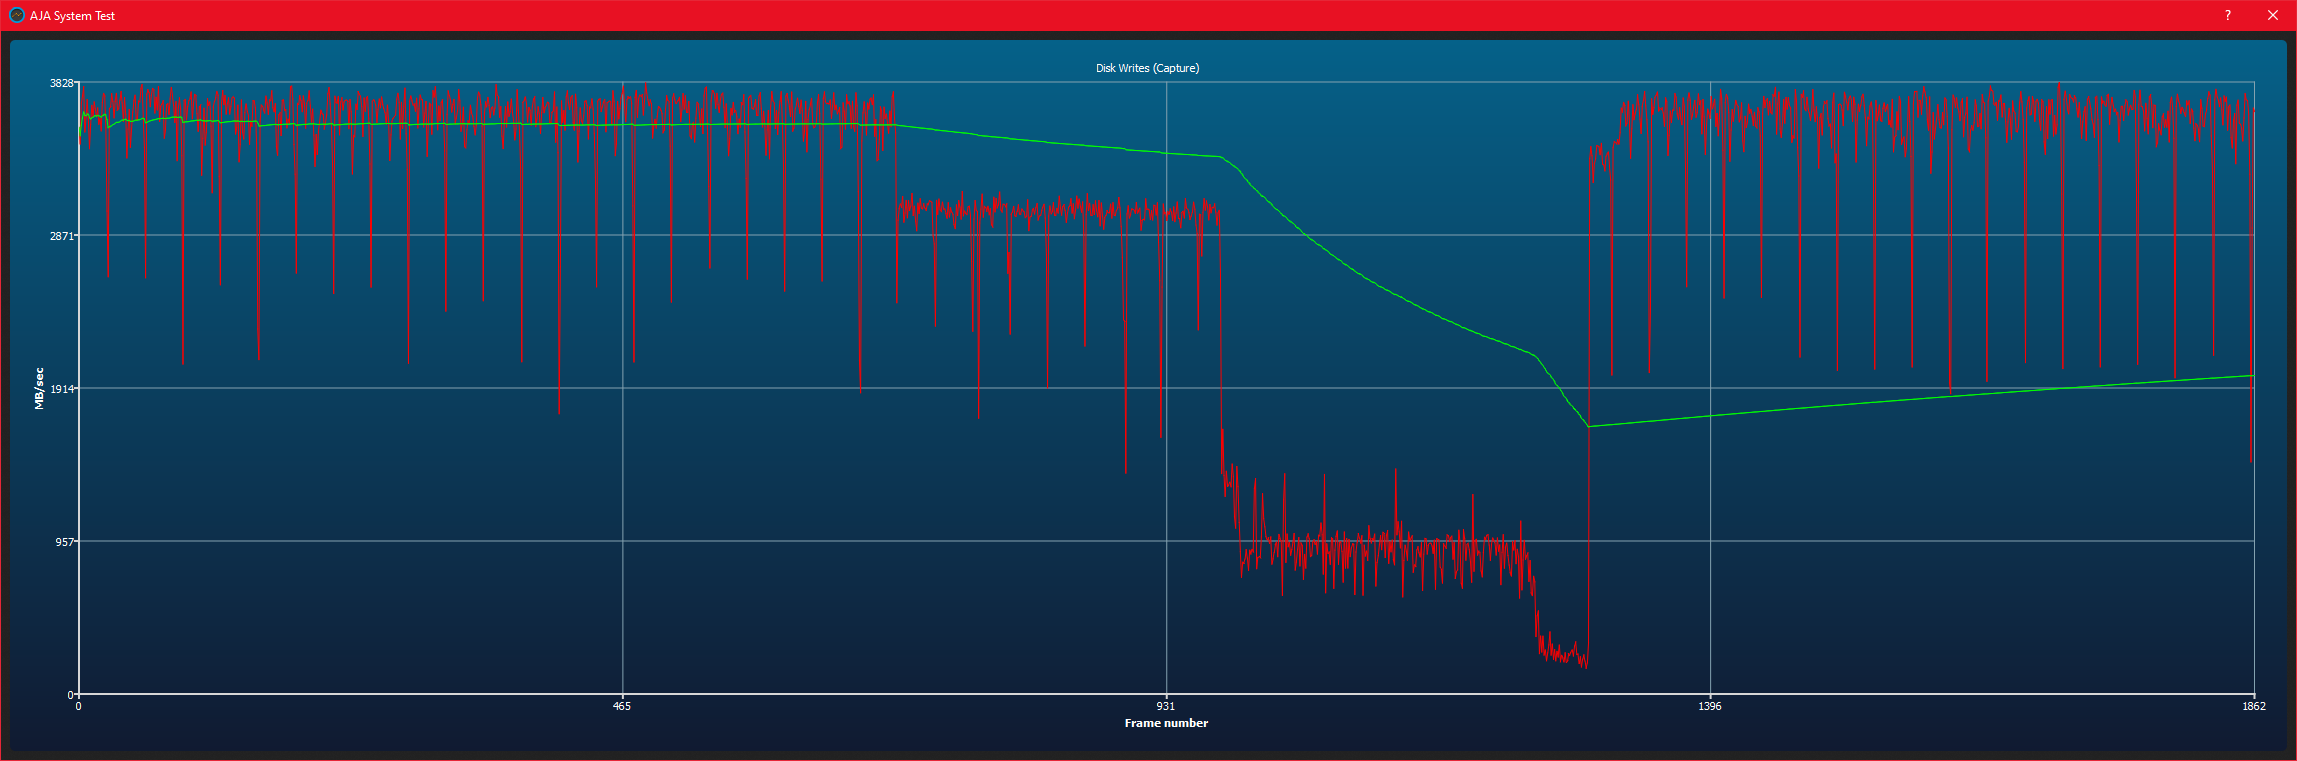Select the 2871 tick on the Y-axis
Screen dimensions: 2297x761
pos(61,235)
